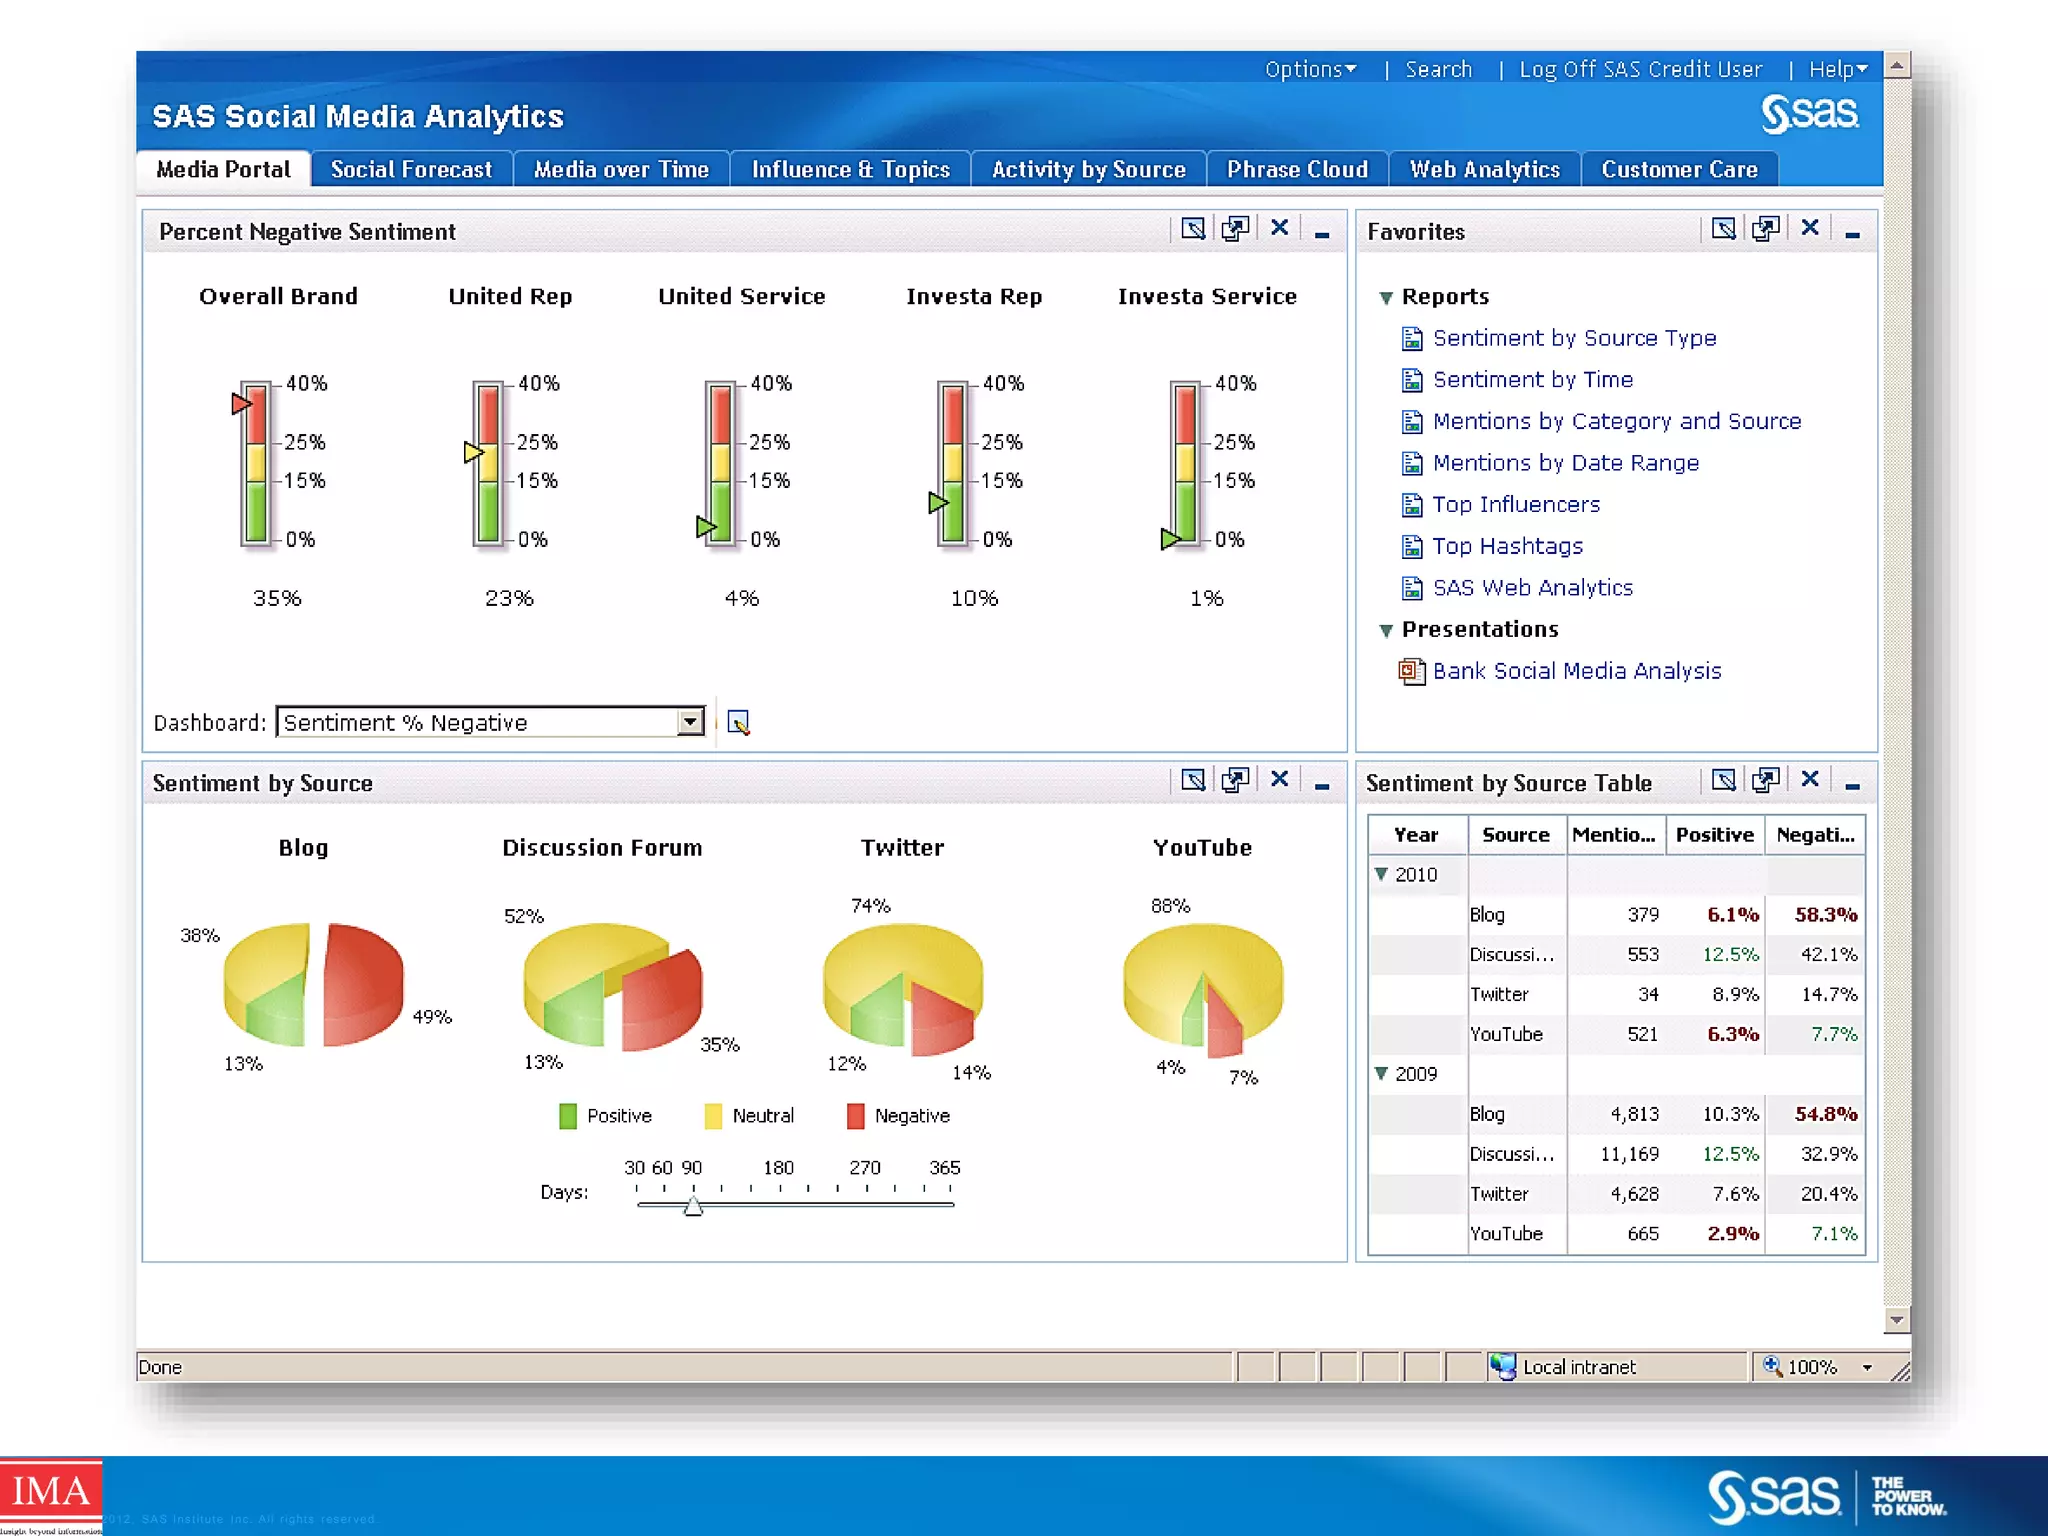Open the Sentiment % Negative dashboard dropdown
The width and height of the screenshot is (2048, 1536).
pyautogui.click(x=689, y=722)
